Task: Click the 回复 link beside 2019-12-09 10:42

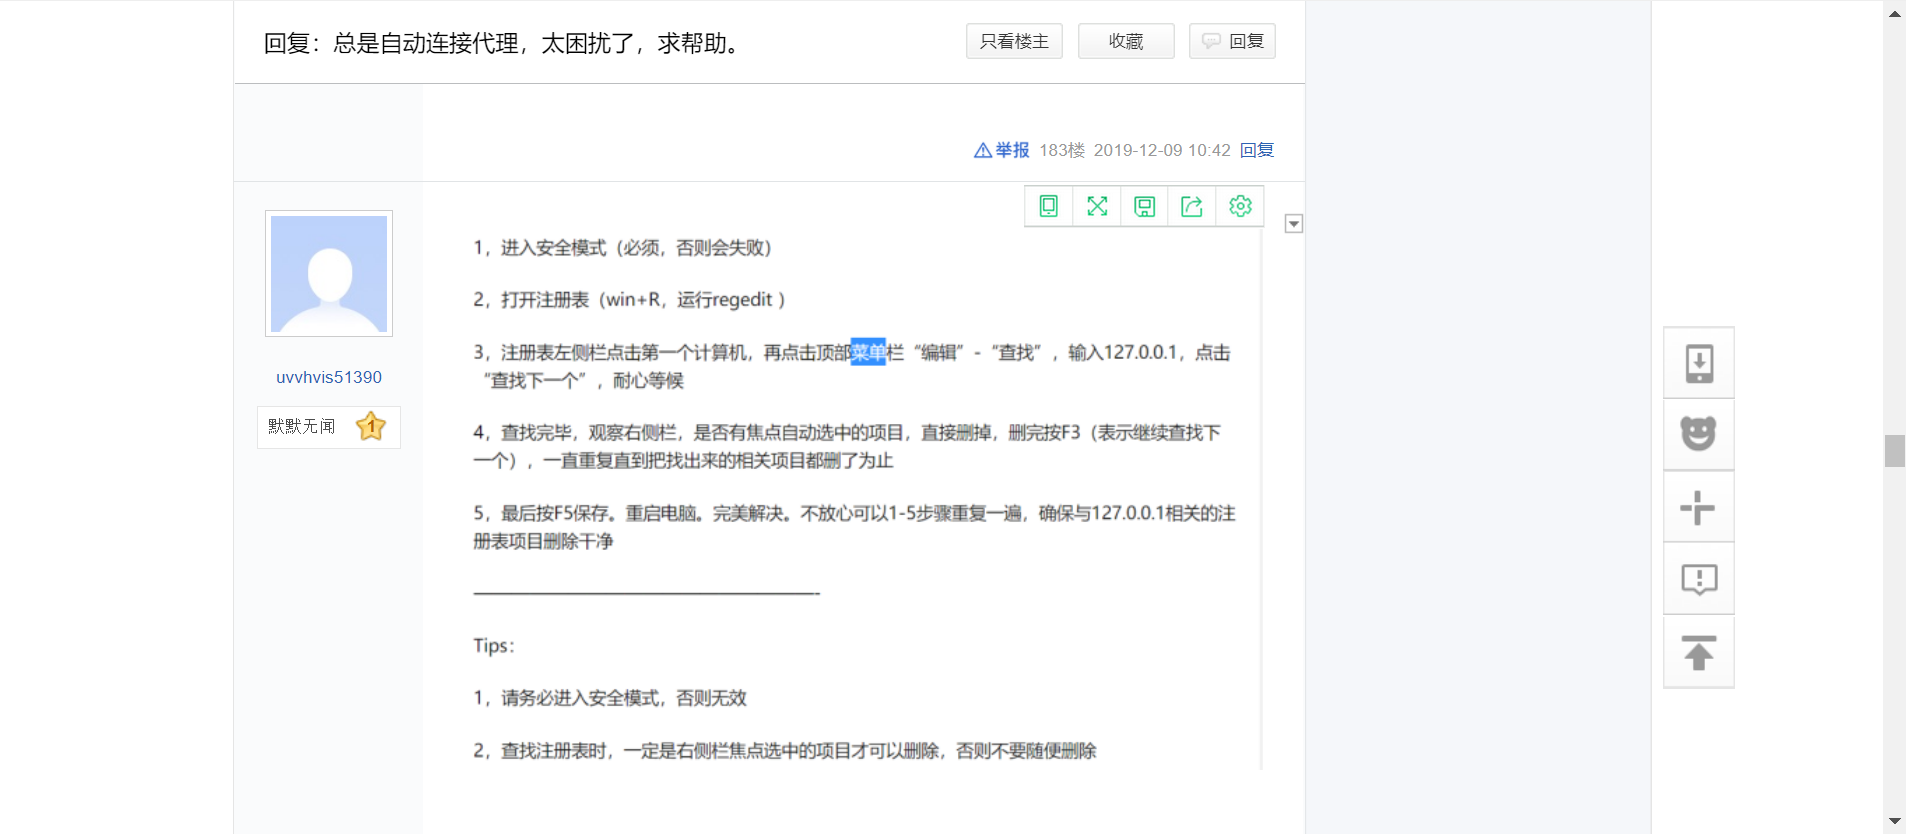Action: tap(1257, 150)
